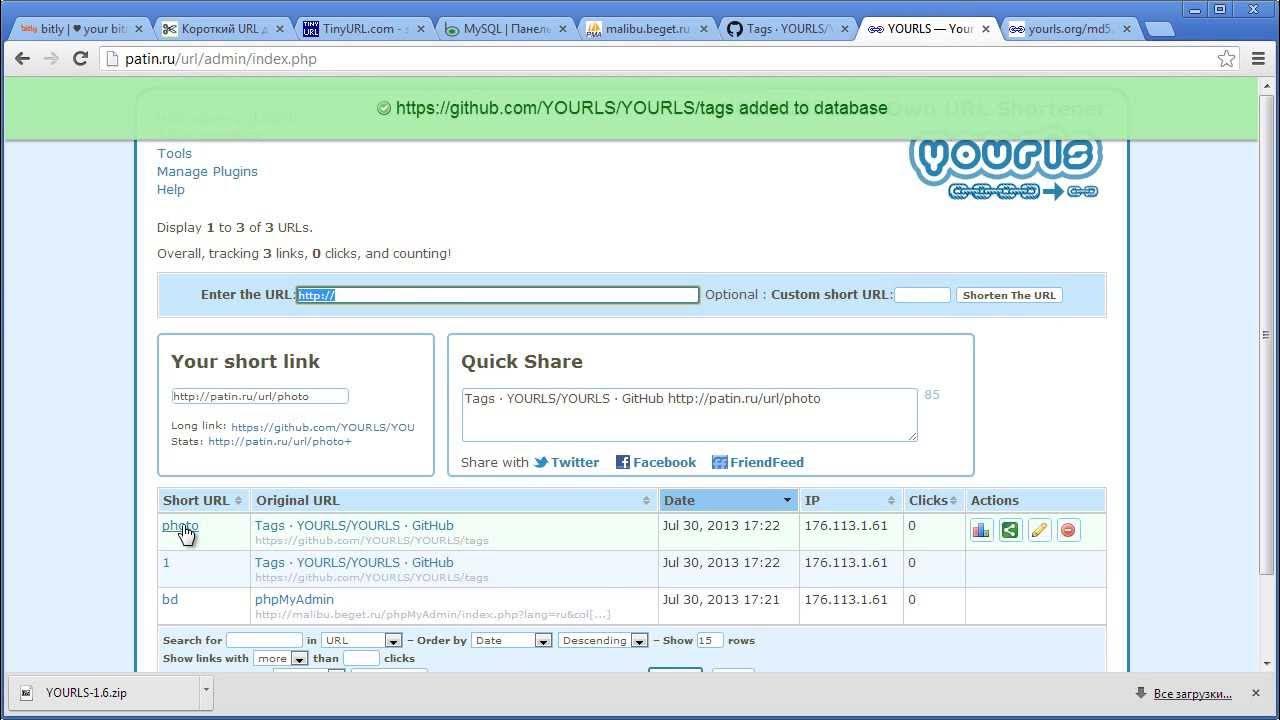Click the pencil Edit icon in Actions
This screenshot has height=720, width=1280.
pyautogui.click(x=1039, y=530)
